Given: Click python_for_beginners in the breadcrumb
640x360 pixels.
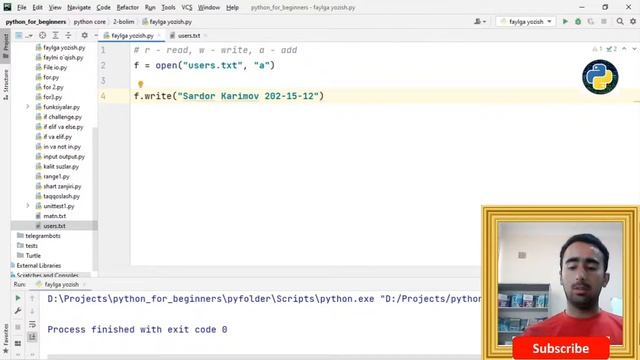Looking at the screenshot, I should pyautogui.click(x=36, y=22).
